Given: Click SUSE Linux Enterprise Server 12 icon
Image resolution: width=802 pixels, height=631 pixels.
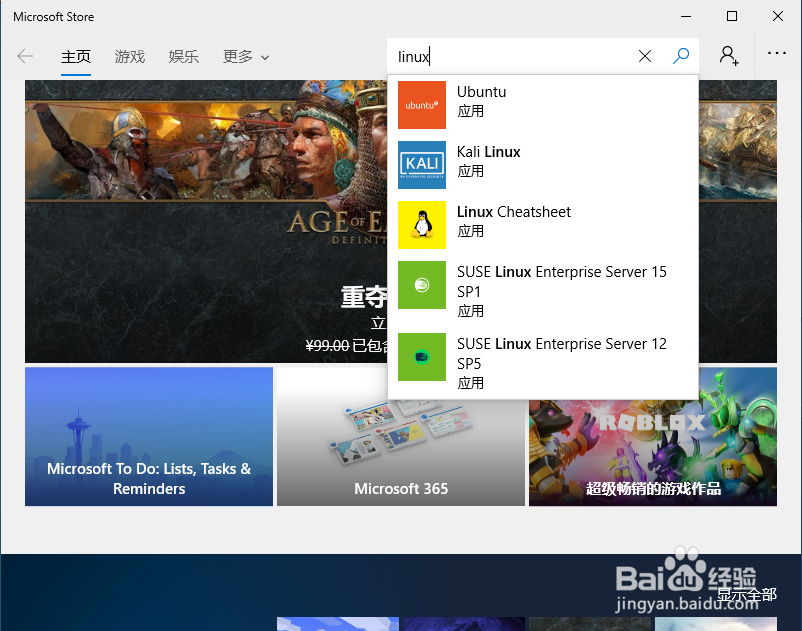Looking at the screenshot, I should 422,357.
